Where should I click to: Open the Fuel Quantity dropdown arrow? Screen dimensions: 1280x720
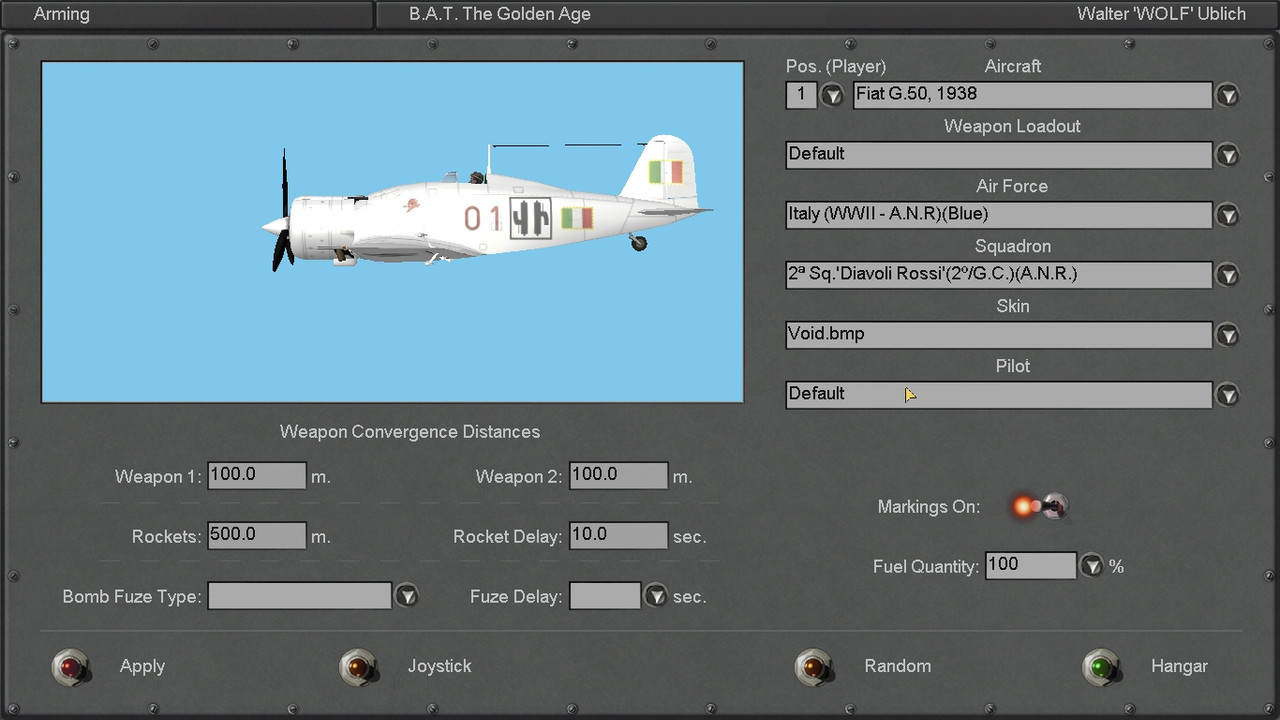[1092, 566]
